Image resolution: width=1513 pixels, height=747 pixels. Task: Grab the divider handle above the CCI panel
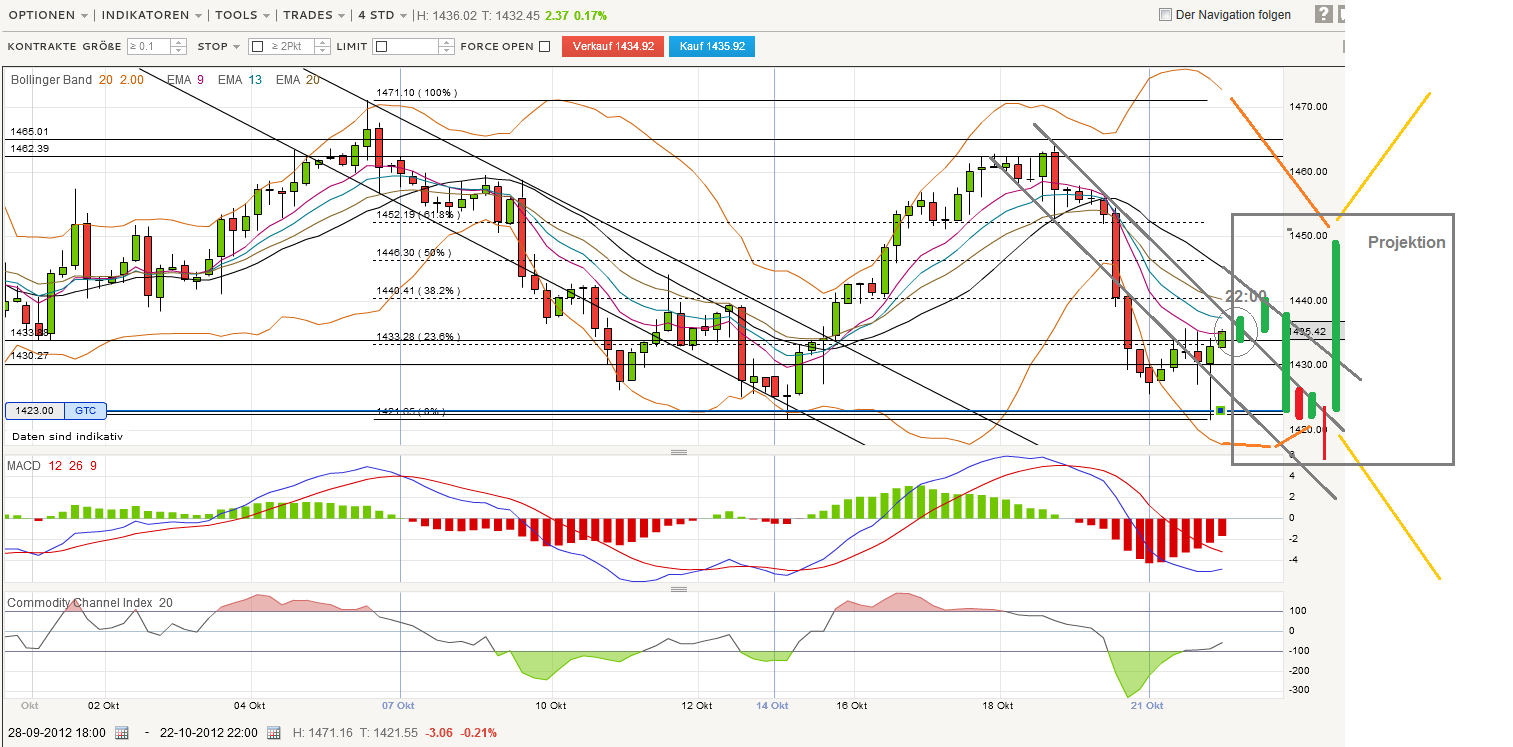tap(679, 589)
